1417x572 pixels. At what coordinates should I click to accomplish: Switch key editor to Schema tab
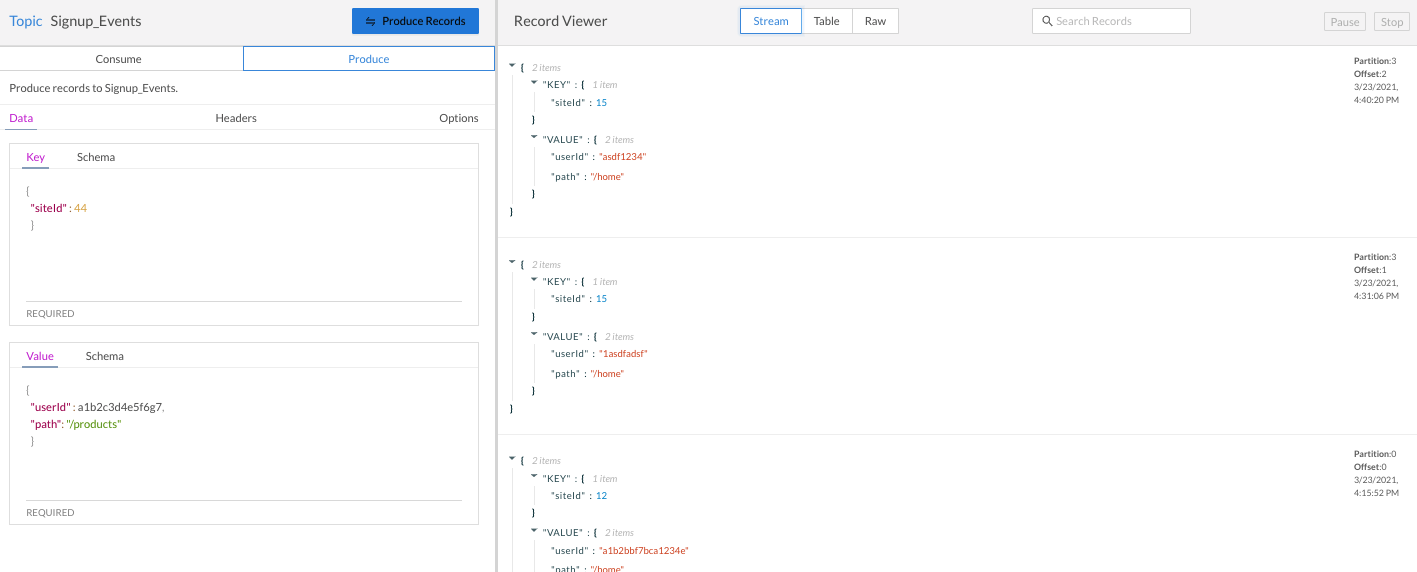[96, 157]
